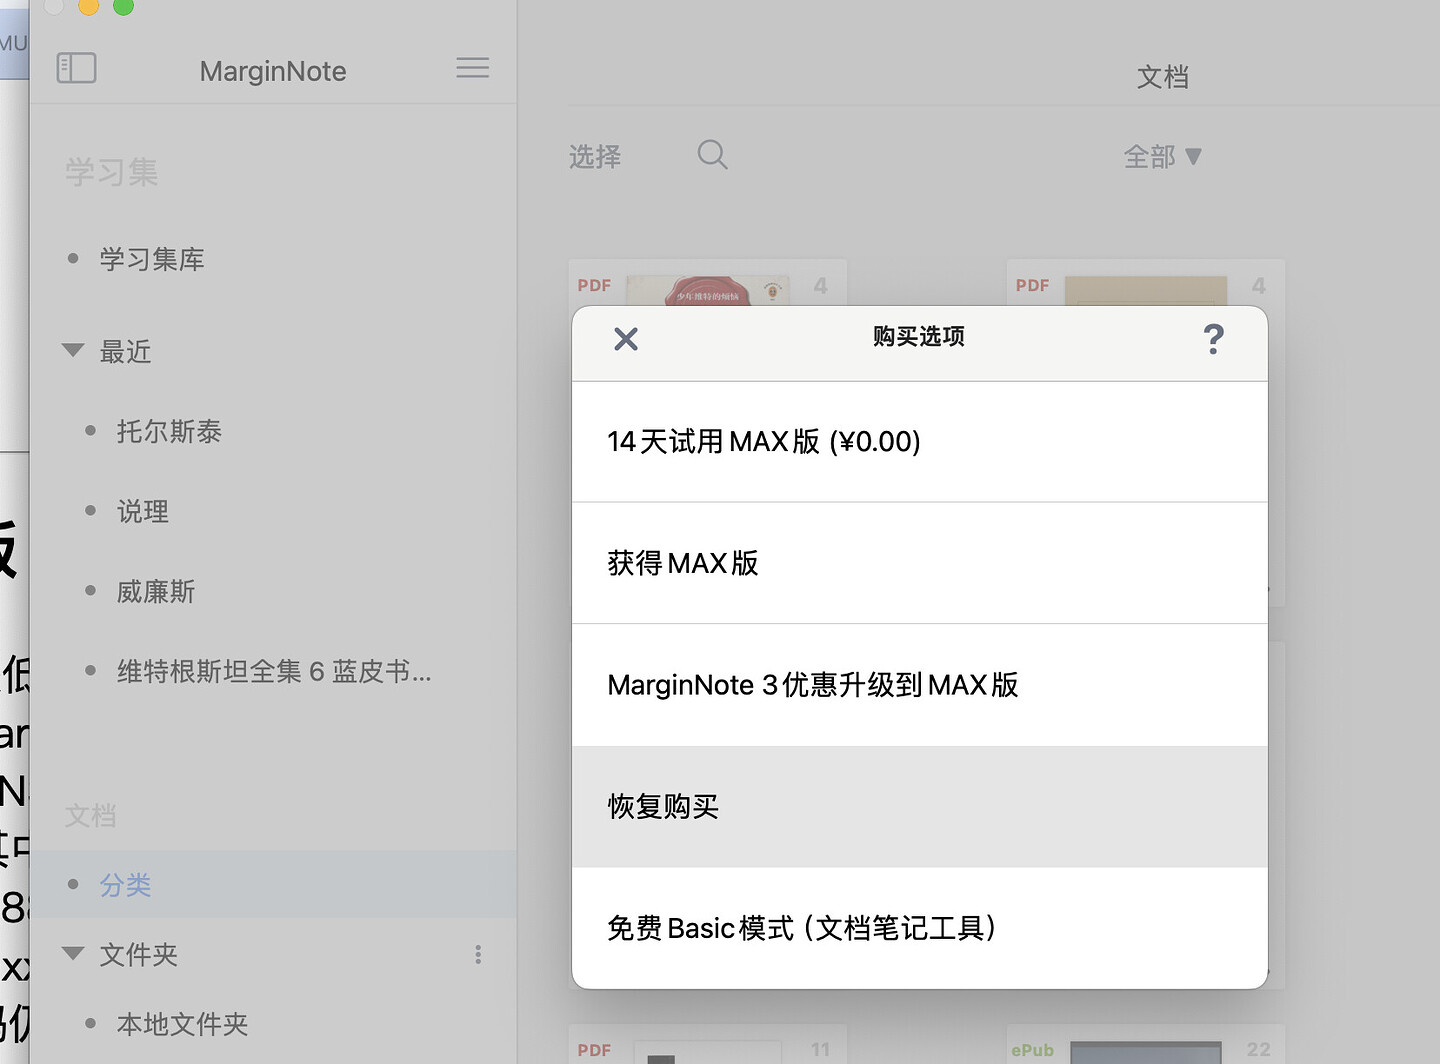Screen dimensions: 1440x1064
Task: Open the ePub document thumbnail
Action: tap(1146, 1044)
